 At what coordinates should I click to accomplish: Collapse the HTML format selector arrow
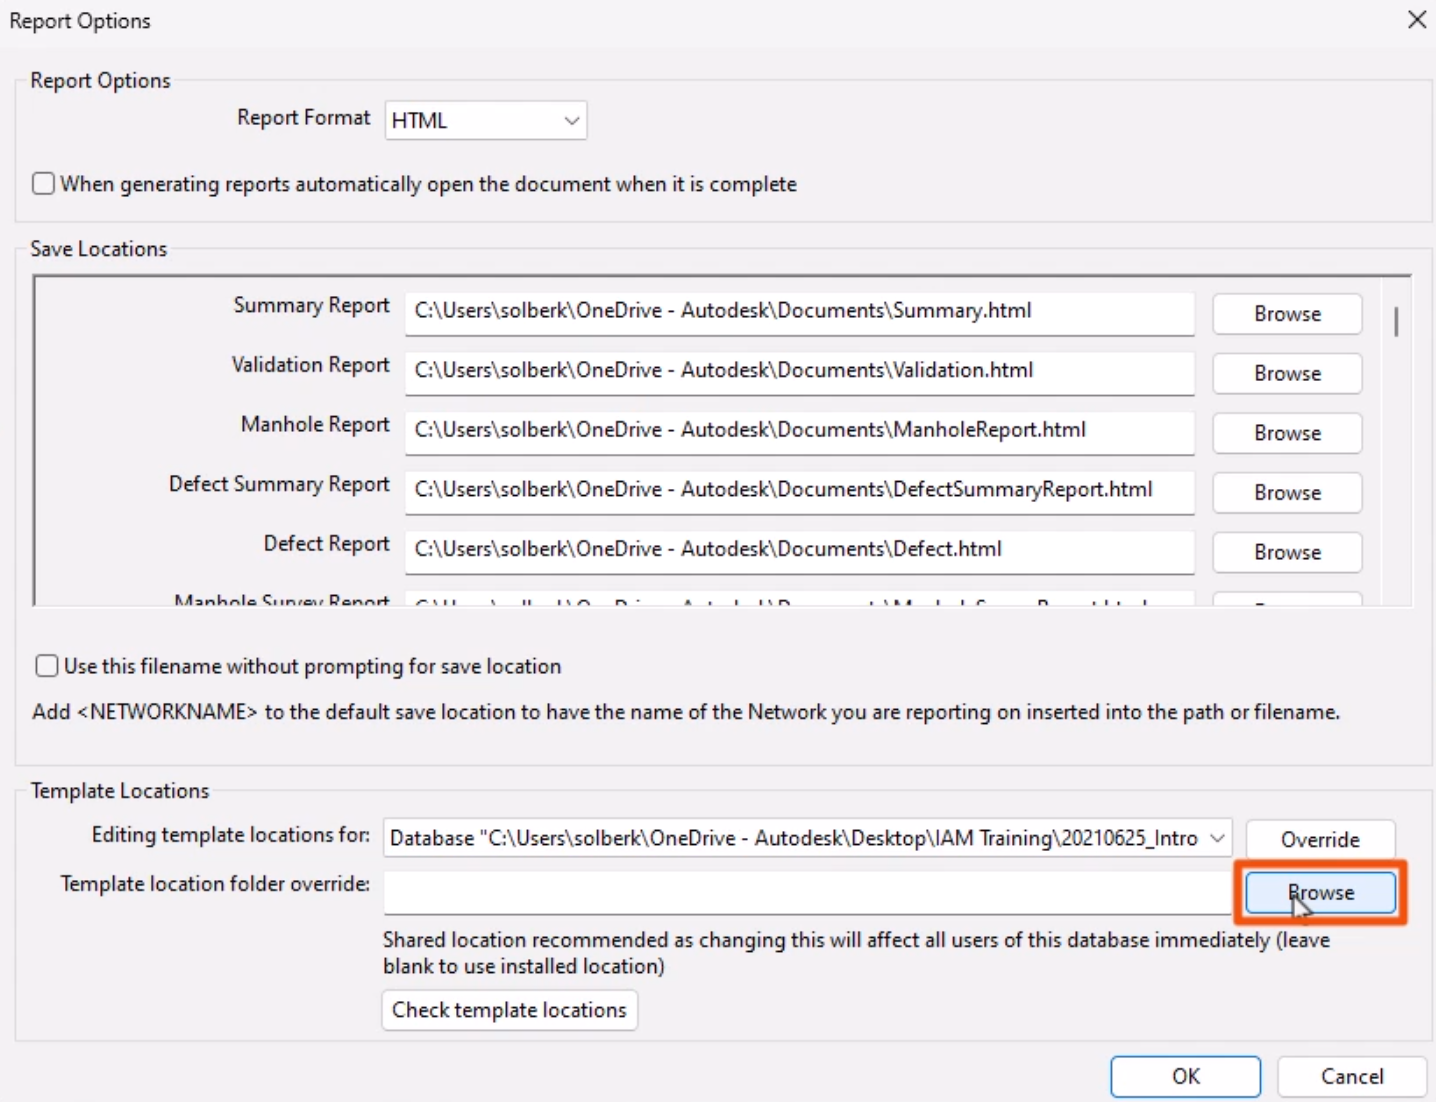click(x=569, y=120)
